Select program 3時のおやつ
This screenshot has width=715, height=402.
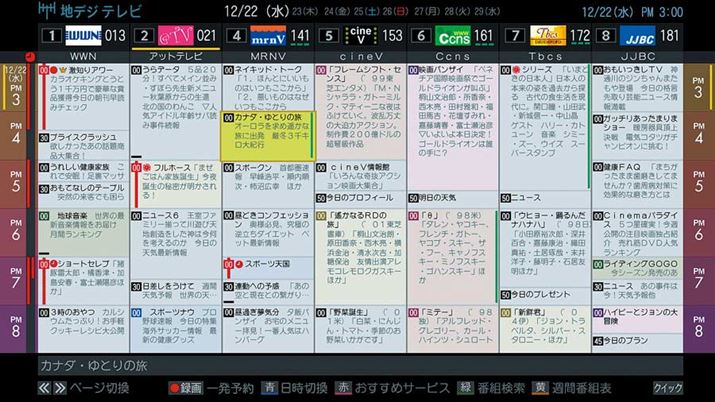(83, 329)
